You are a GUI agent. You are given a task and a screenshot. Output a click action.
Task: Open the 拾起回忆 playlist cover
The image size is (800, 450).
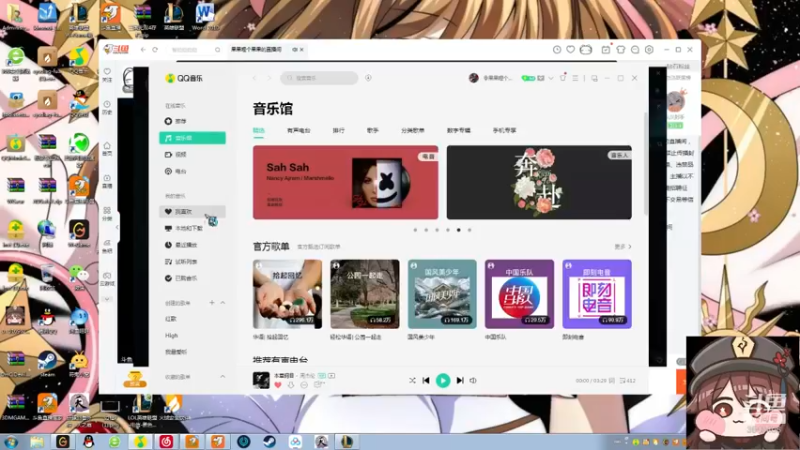(x=287, y=294)
